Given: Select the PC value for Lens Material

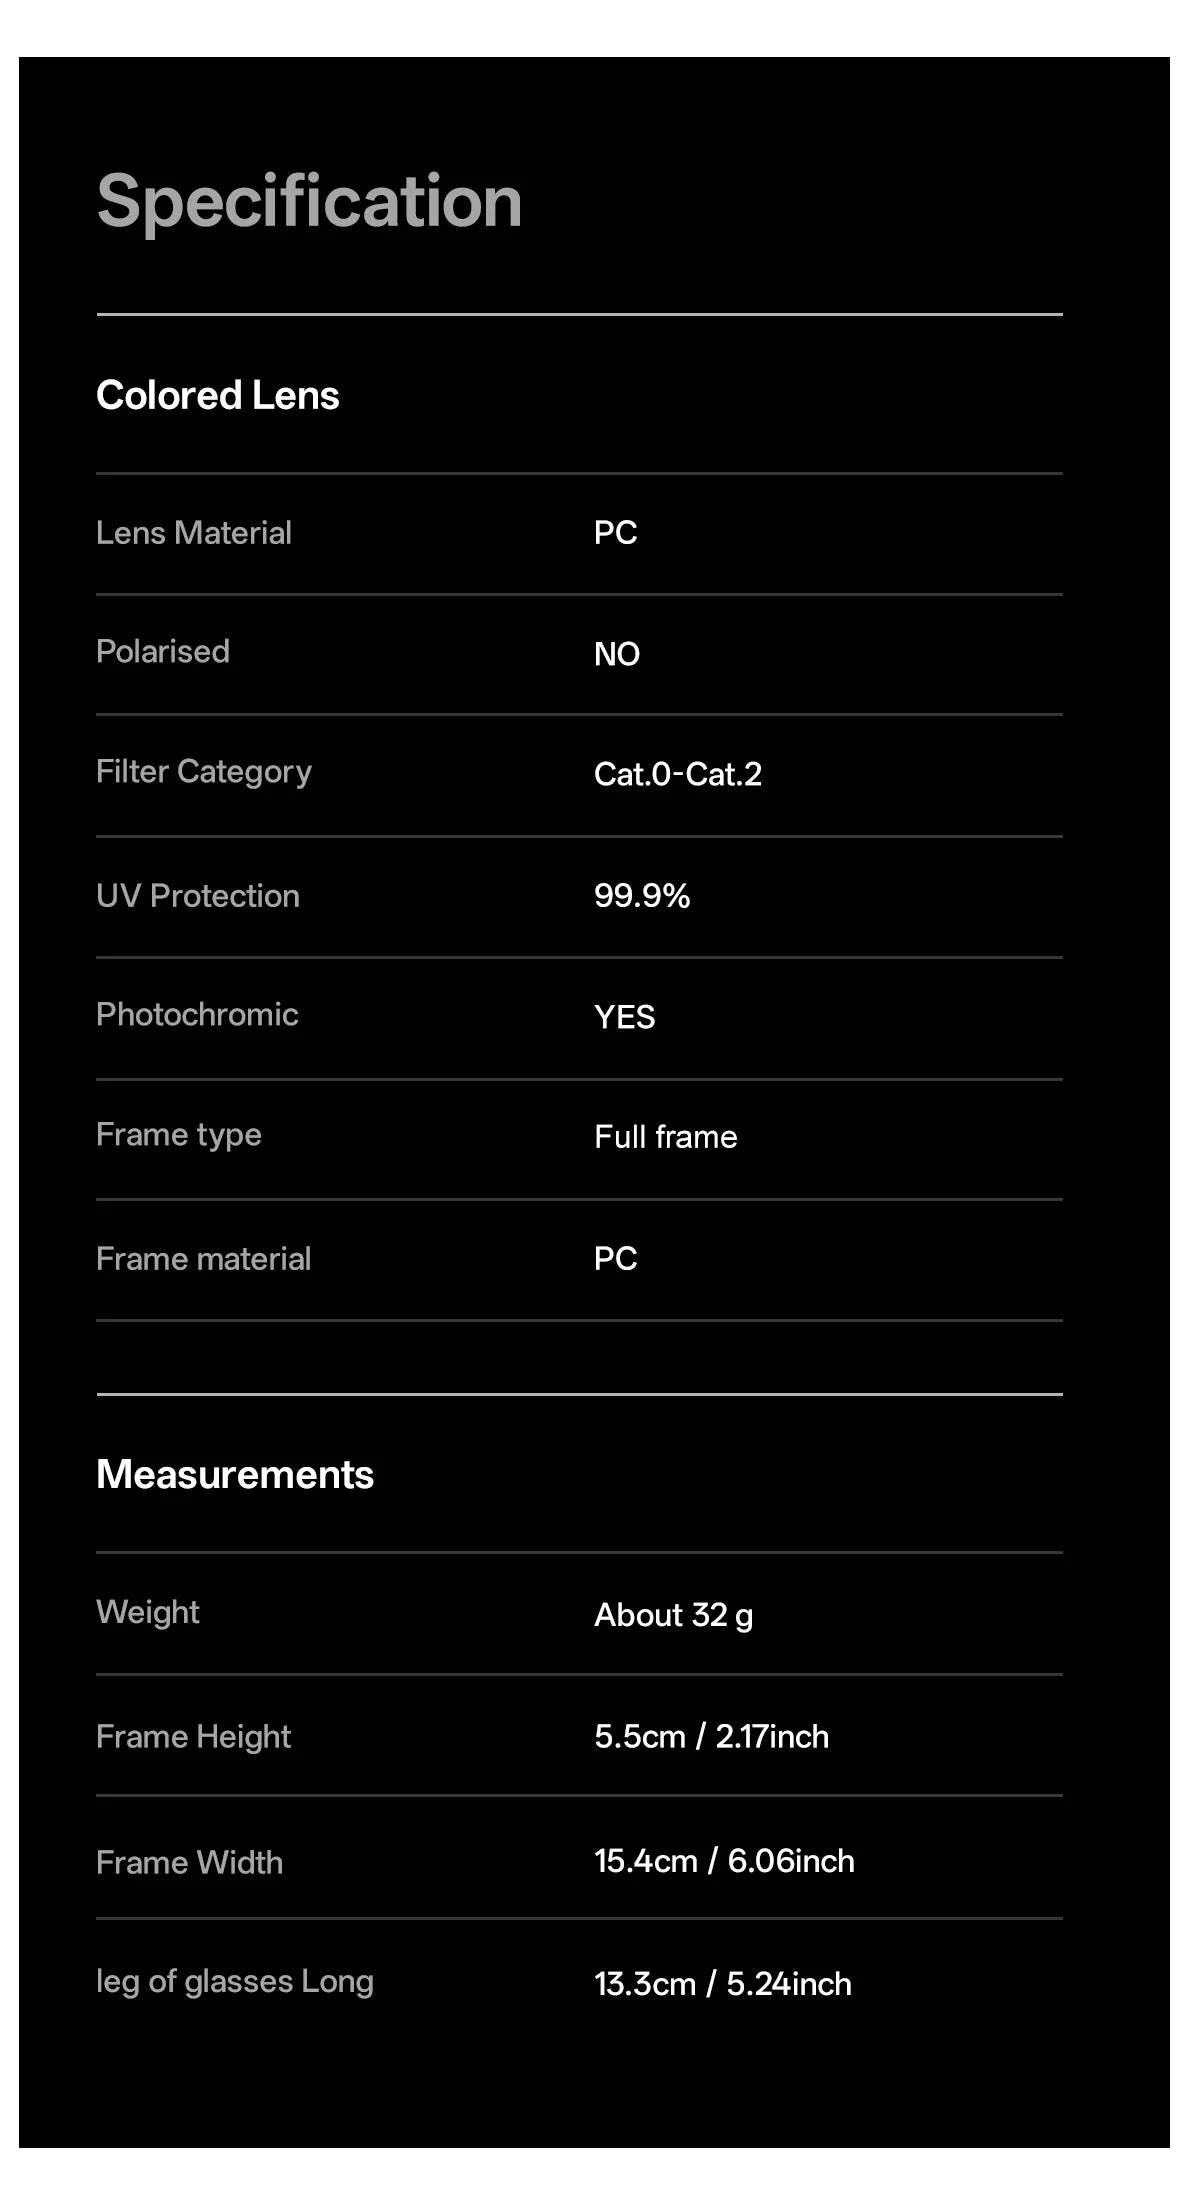Looking at the screenshot, I should pos(615,532).
